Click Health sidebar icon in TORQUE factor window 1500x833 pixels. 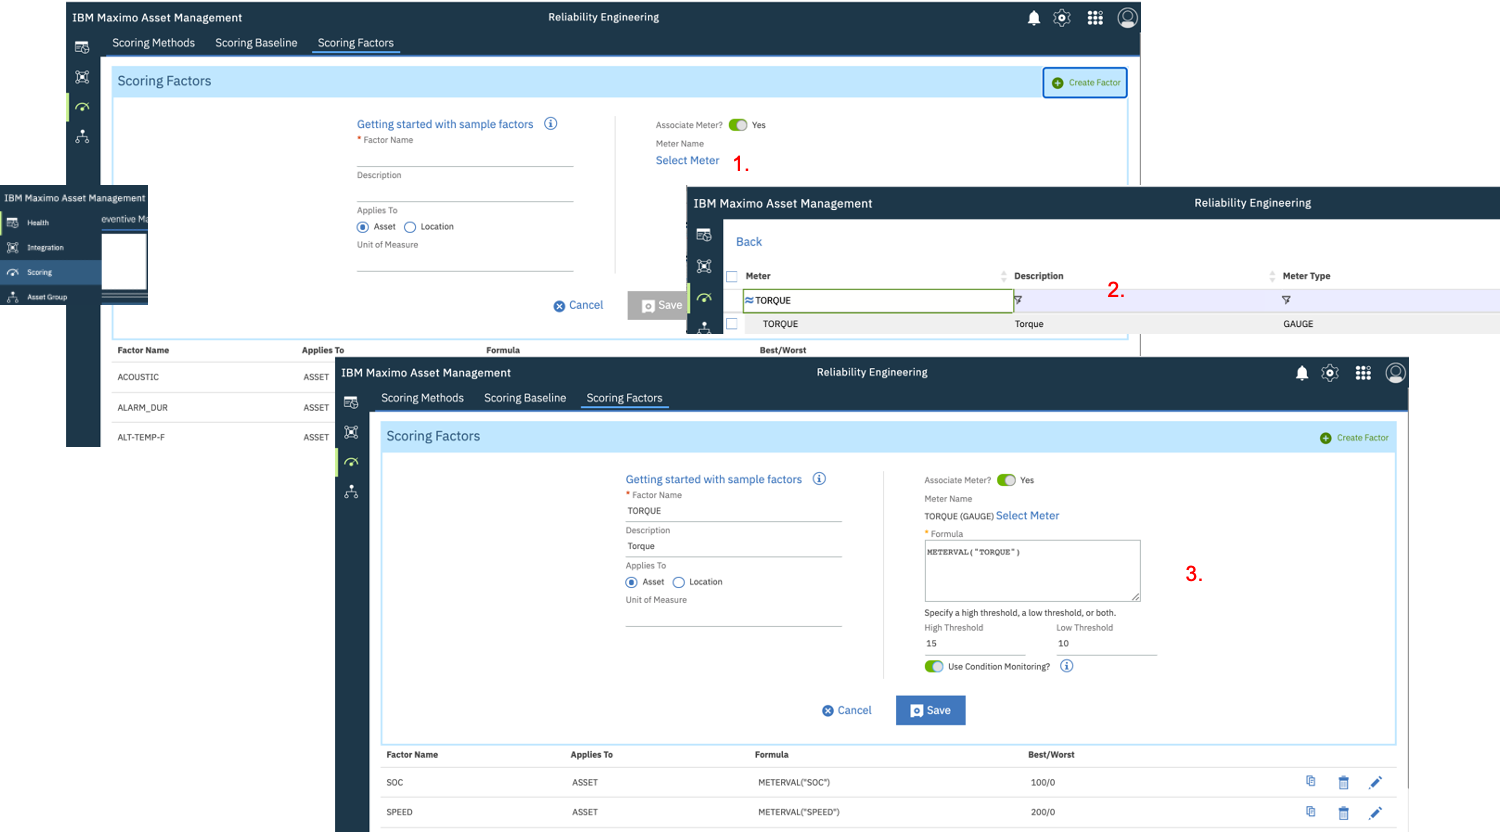point(351,402)
